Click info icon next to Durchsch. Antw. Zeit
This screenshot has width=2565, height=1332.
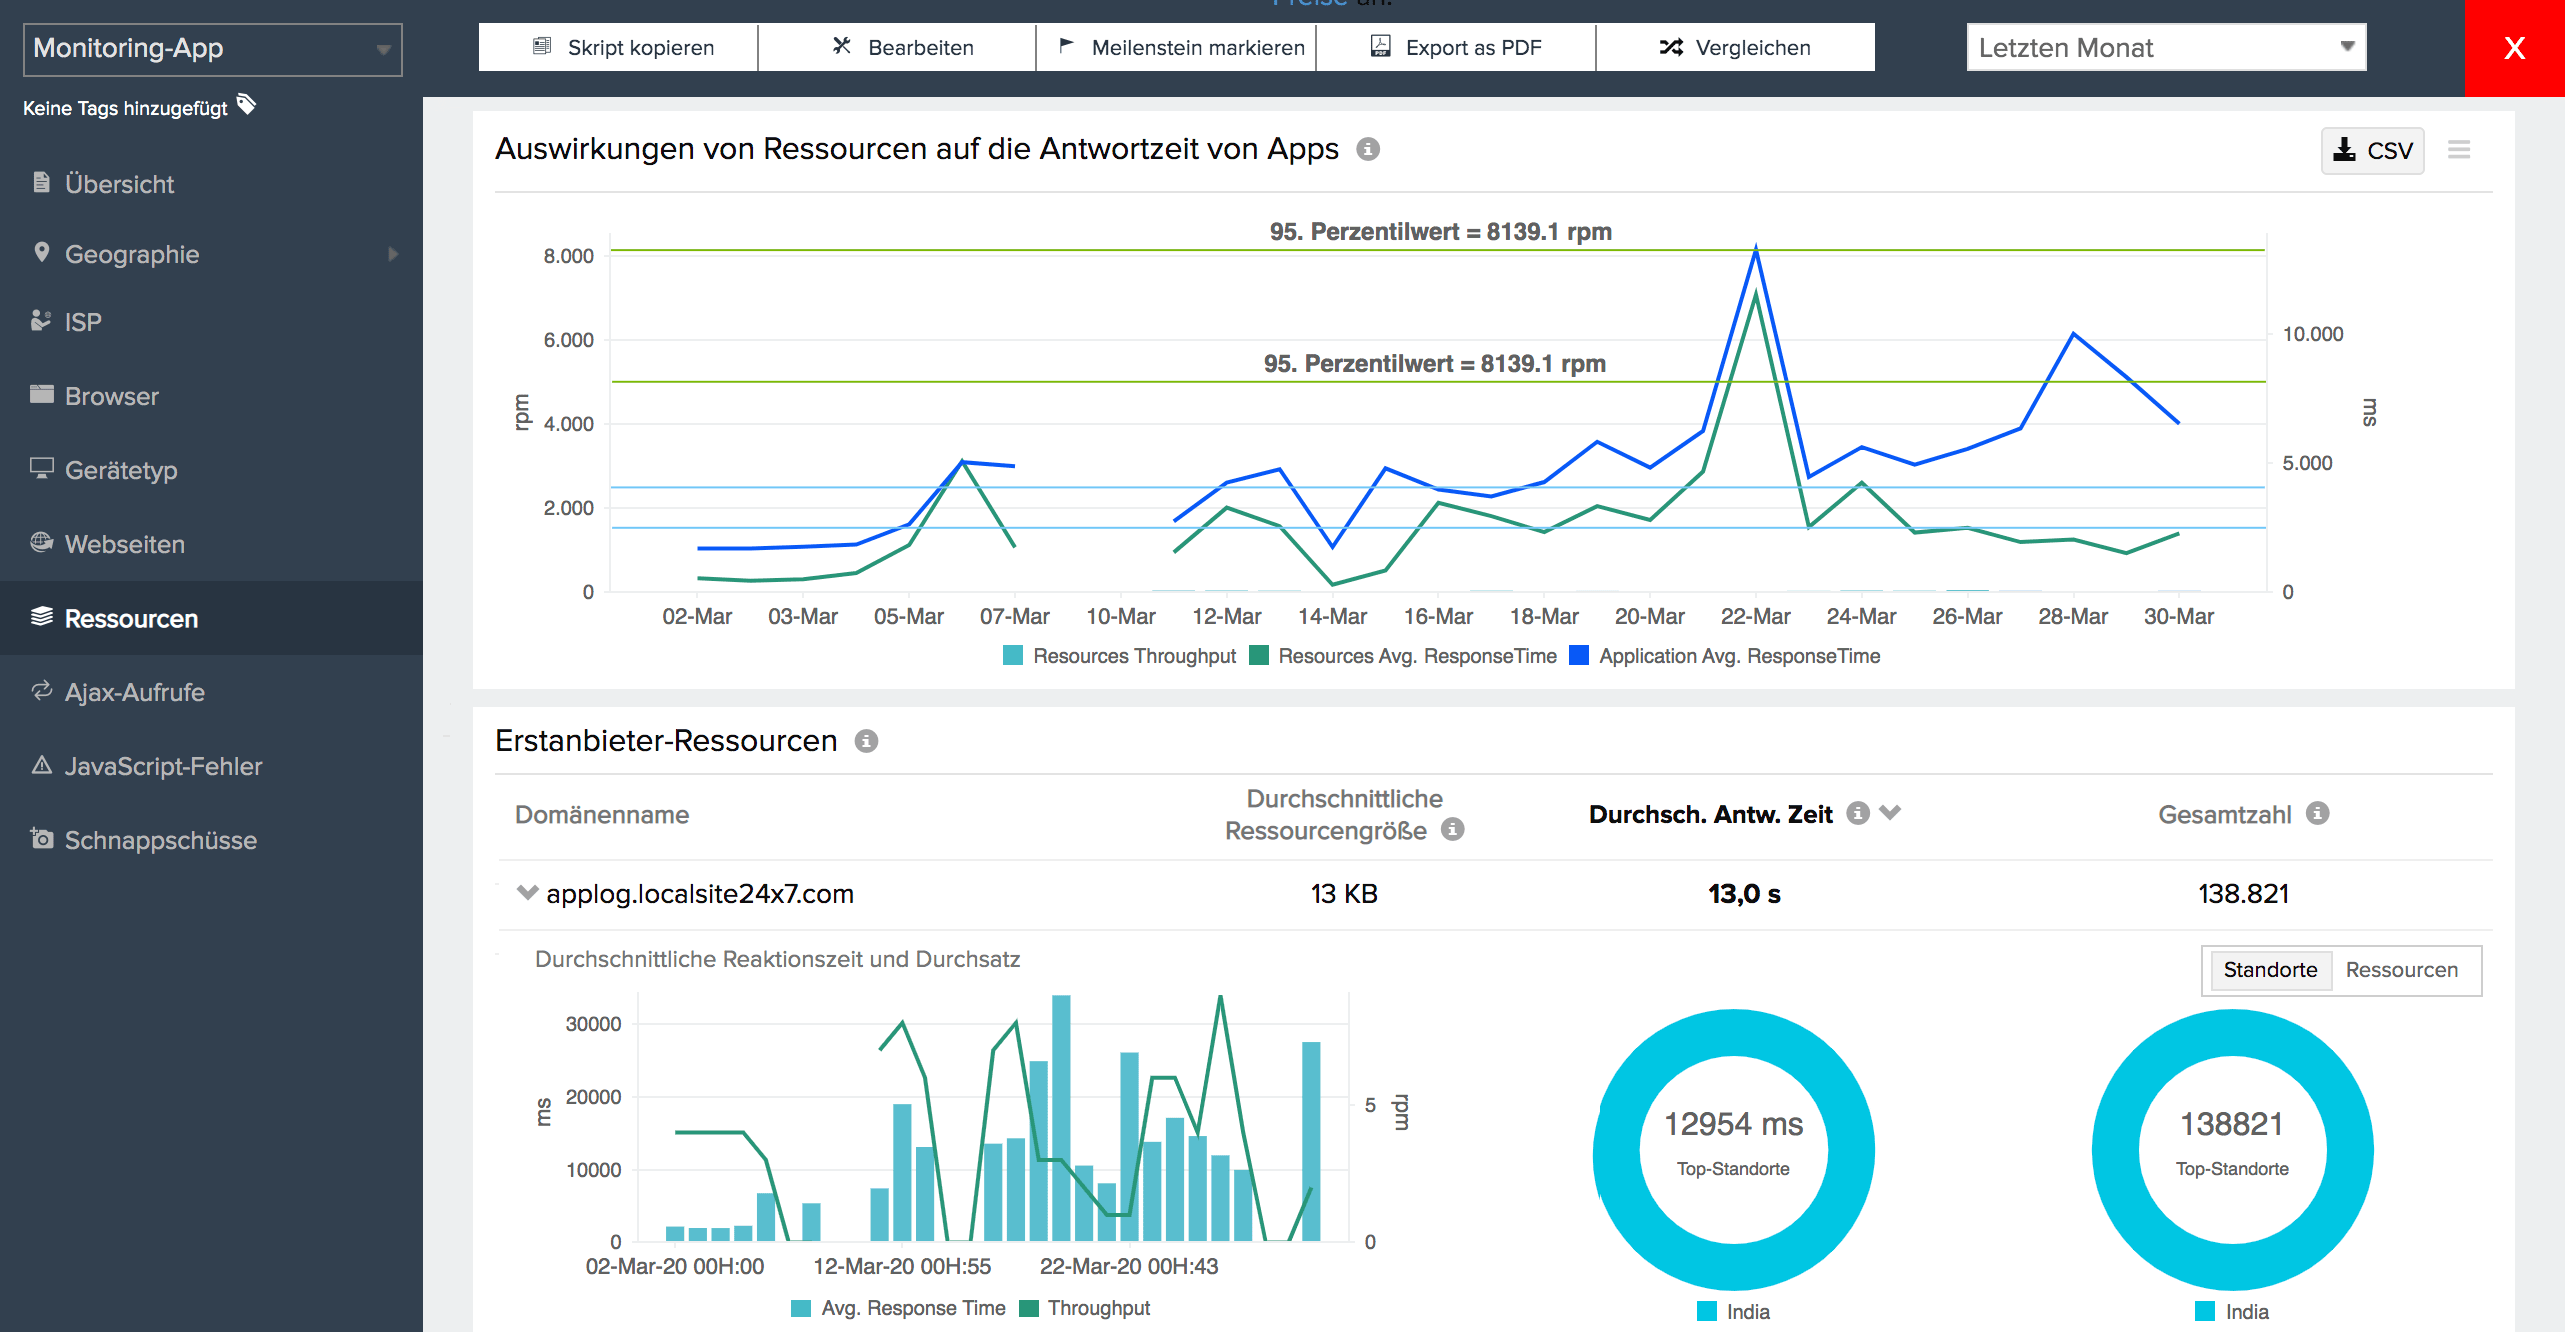pos(1858,813)
